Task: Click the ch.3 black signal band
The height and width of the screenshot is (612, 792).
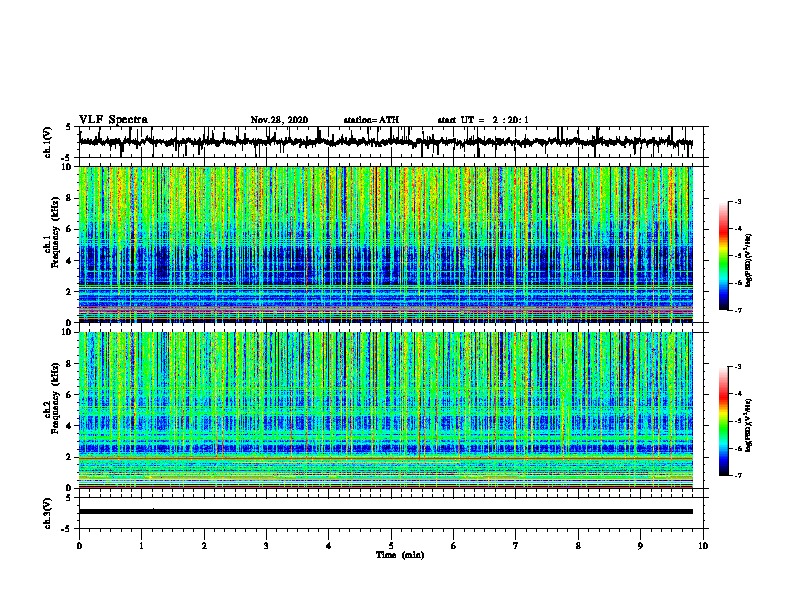Action: pyautogui.click(x=385, y=512)
